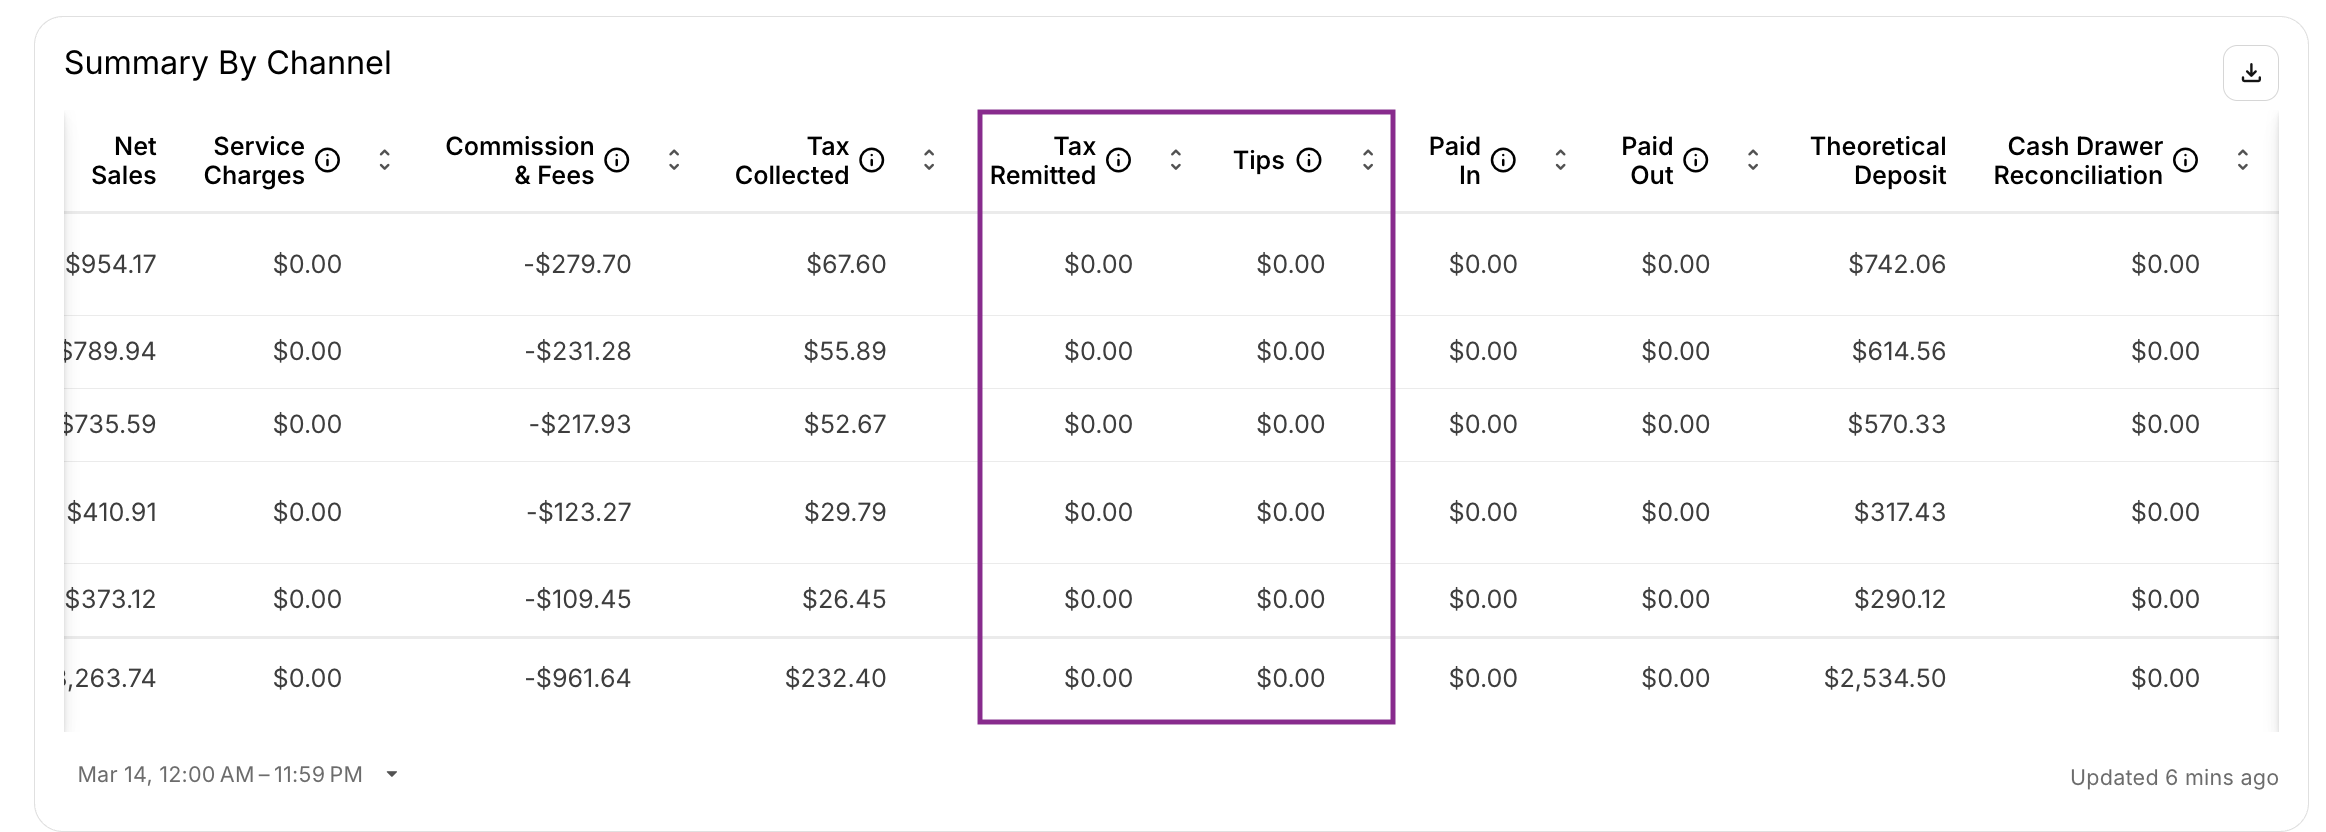The image size is (2326, 832).
Task: Sort table by Commission & Fees arrows
Action: pyautogui.click(x=674, y=160)
